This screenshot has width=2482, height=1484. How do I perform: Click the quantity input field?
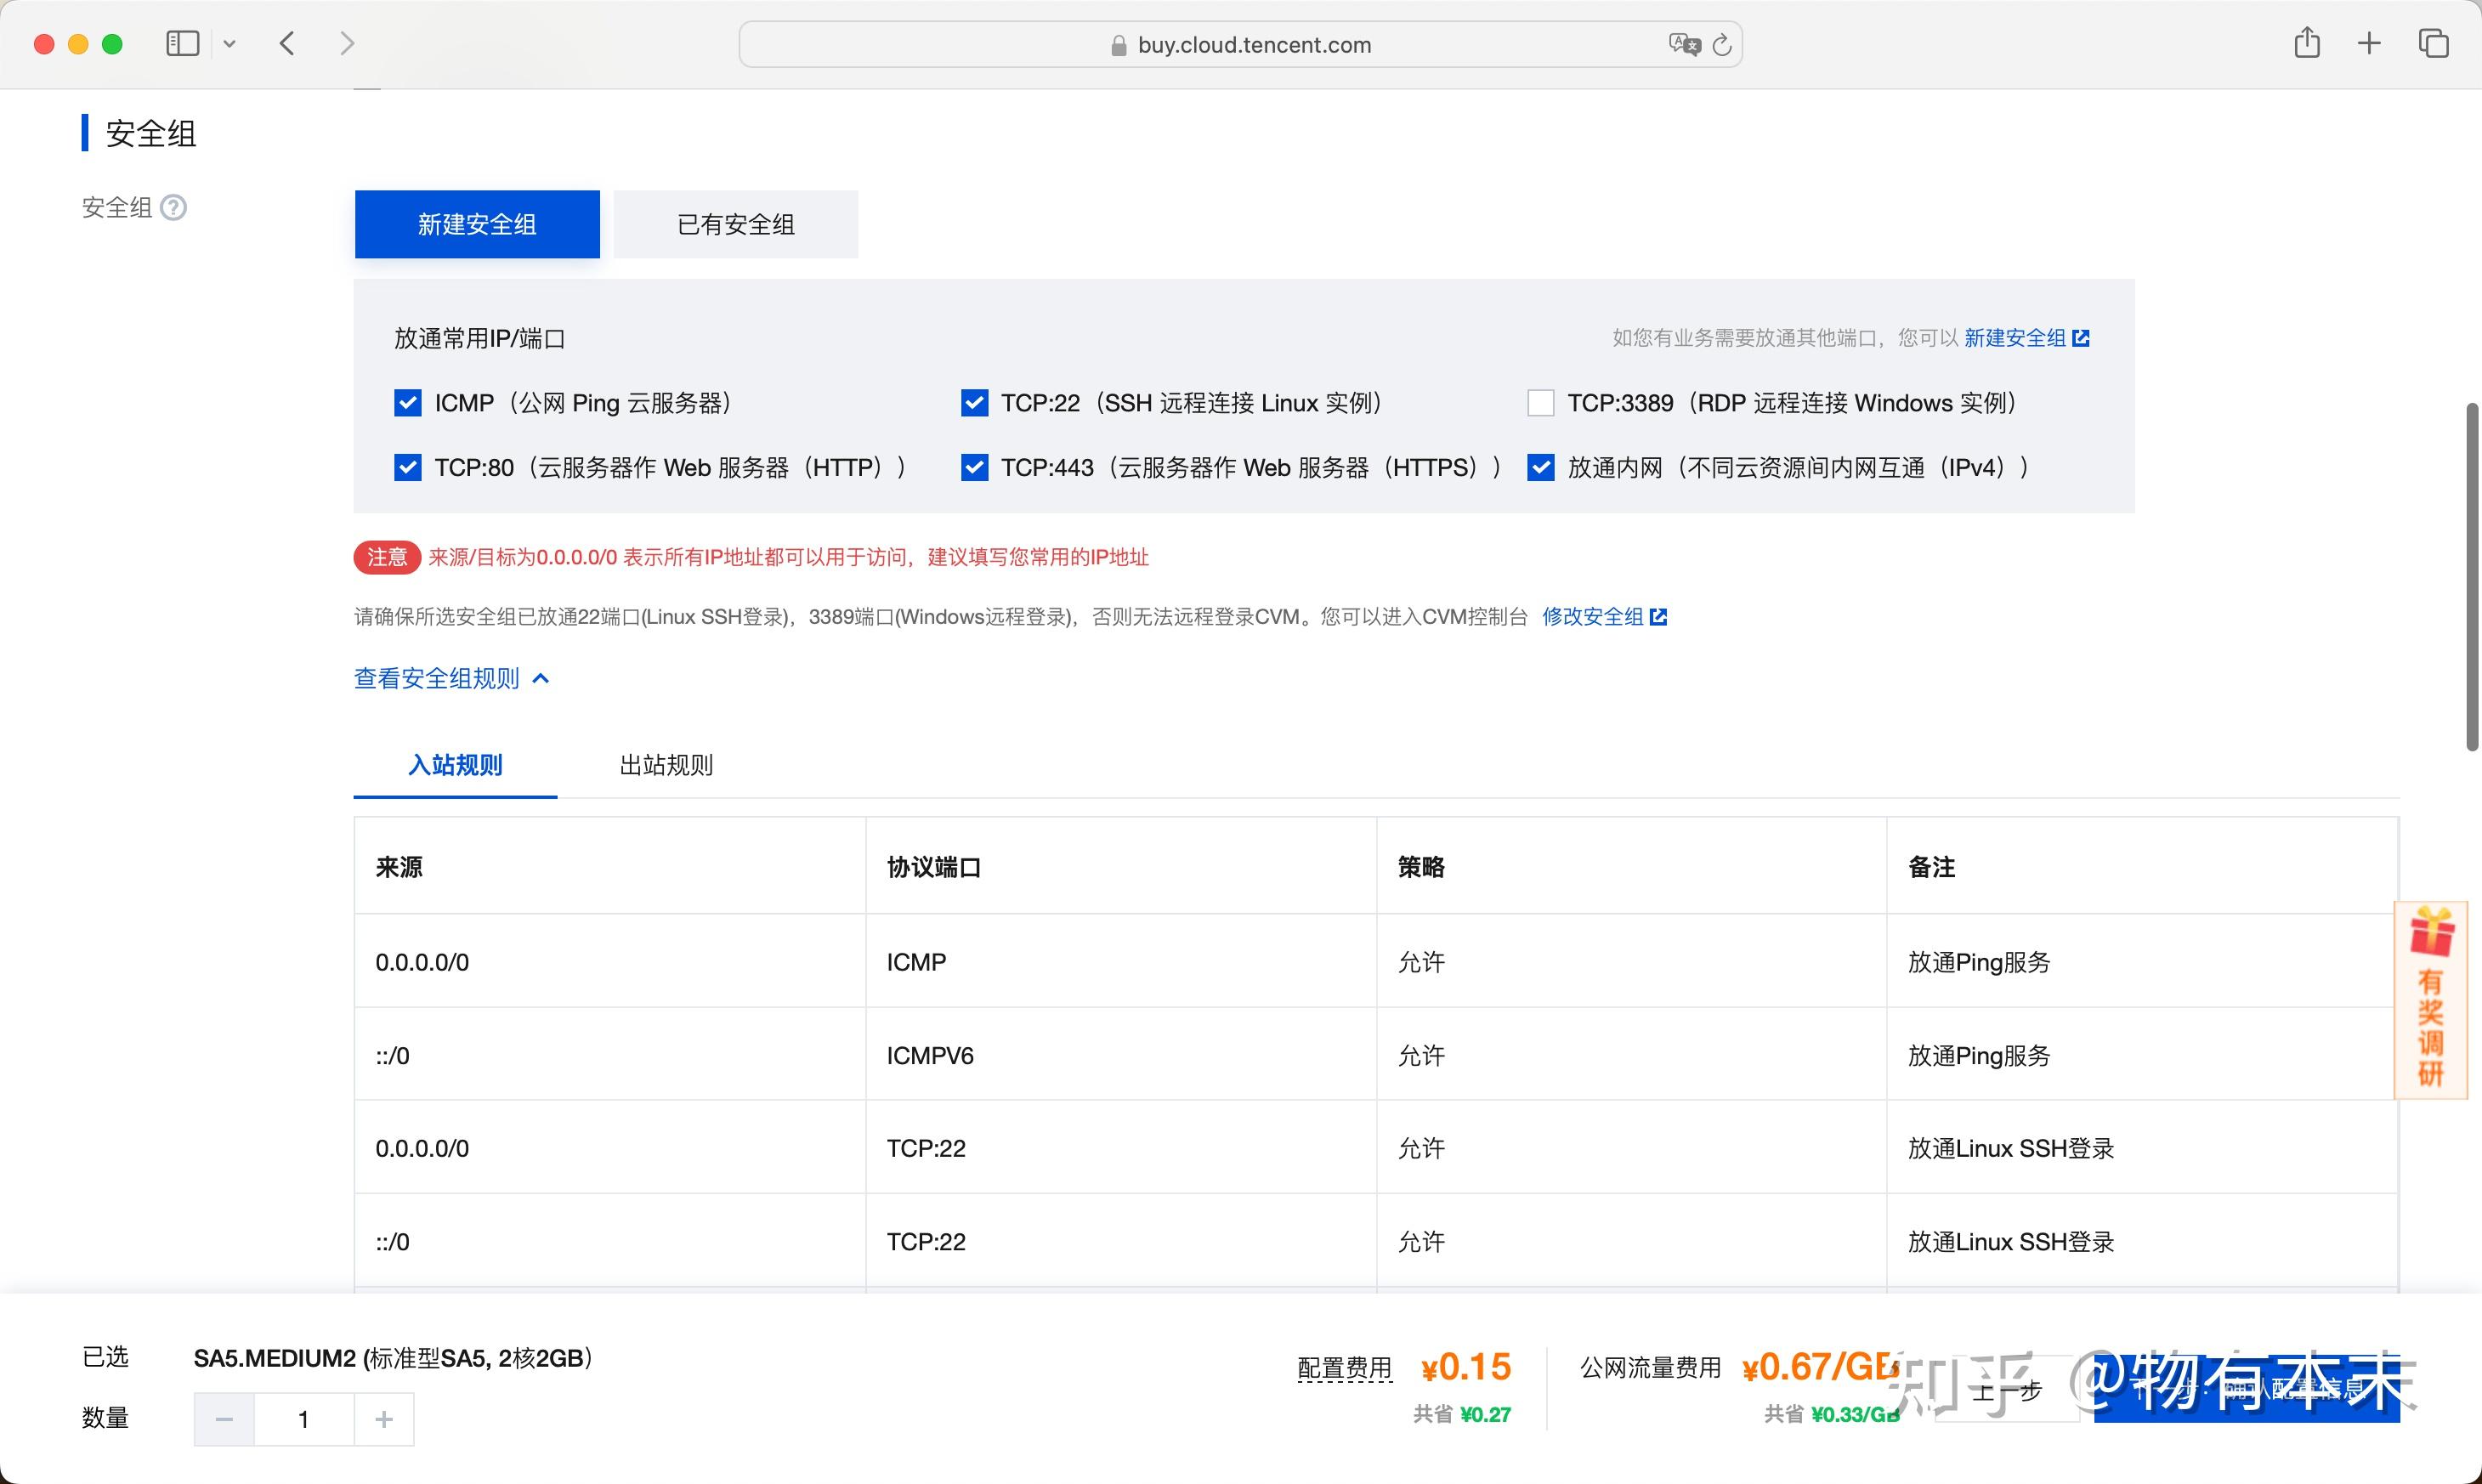304,1419
